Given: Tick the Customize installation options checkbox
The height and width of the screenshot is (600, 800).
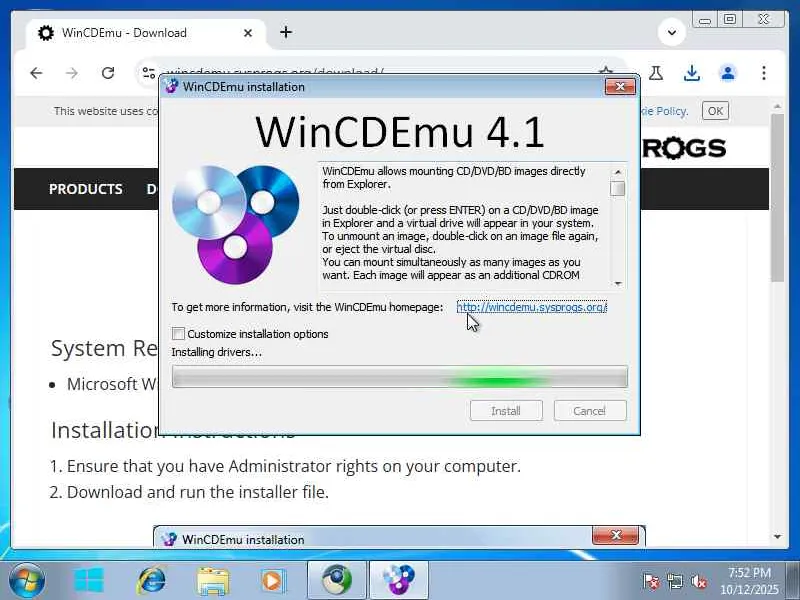Looking at the screenshot, I should [x=178, y=334].
